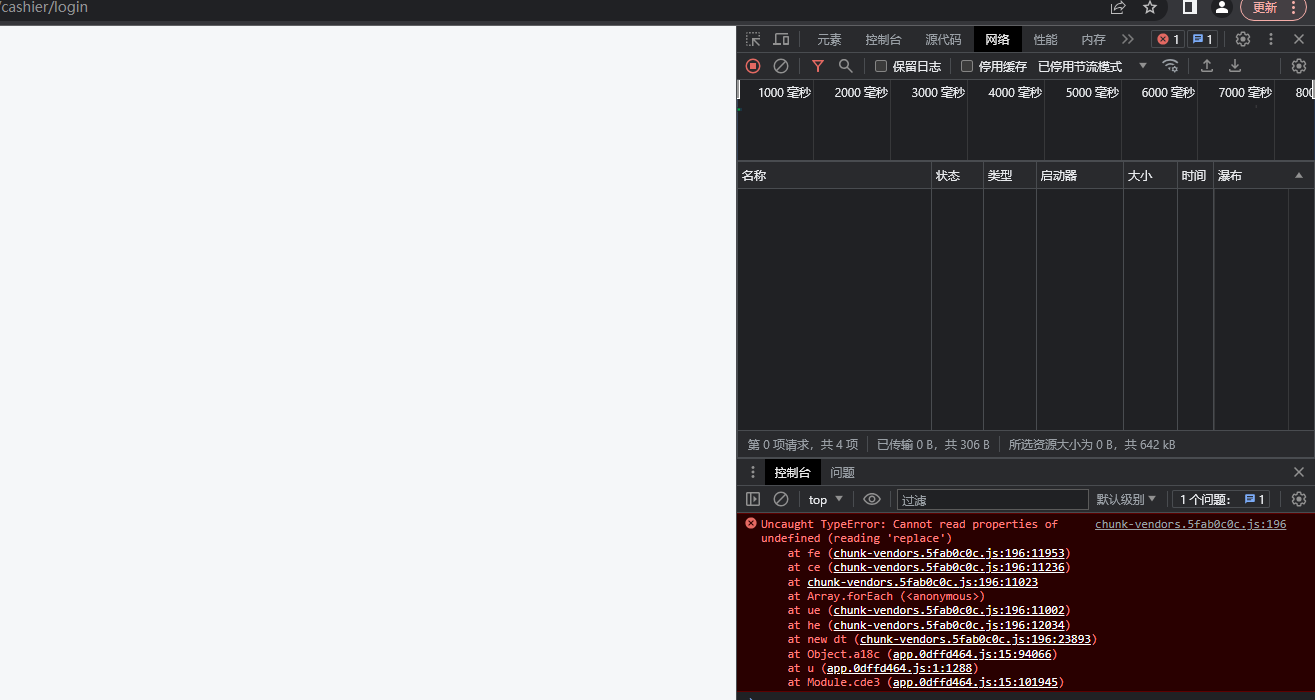Open link chunk-vendors.5fab0c0c.js:196:12034
The height and width of the screenshot is (700, 1315).
(950, 625)
